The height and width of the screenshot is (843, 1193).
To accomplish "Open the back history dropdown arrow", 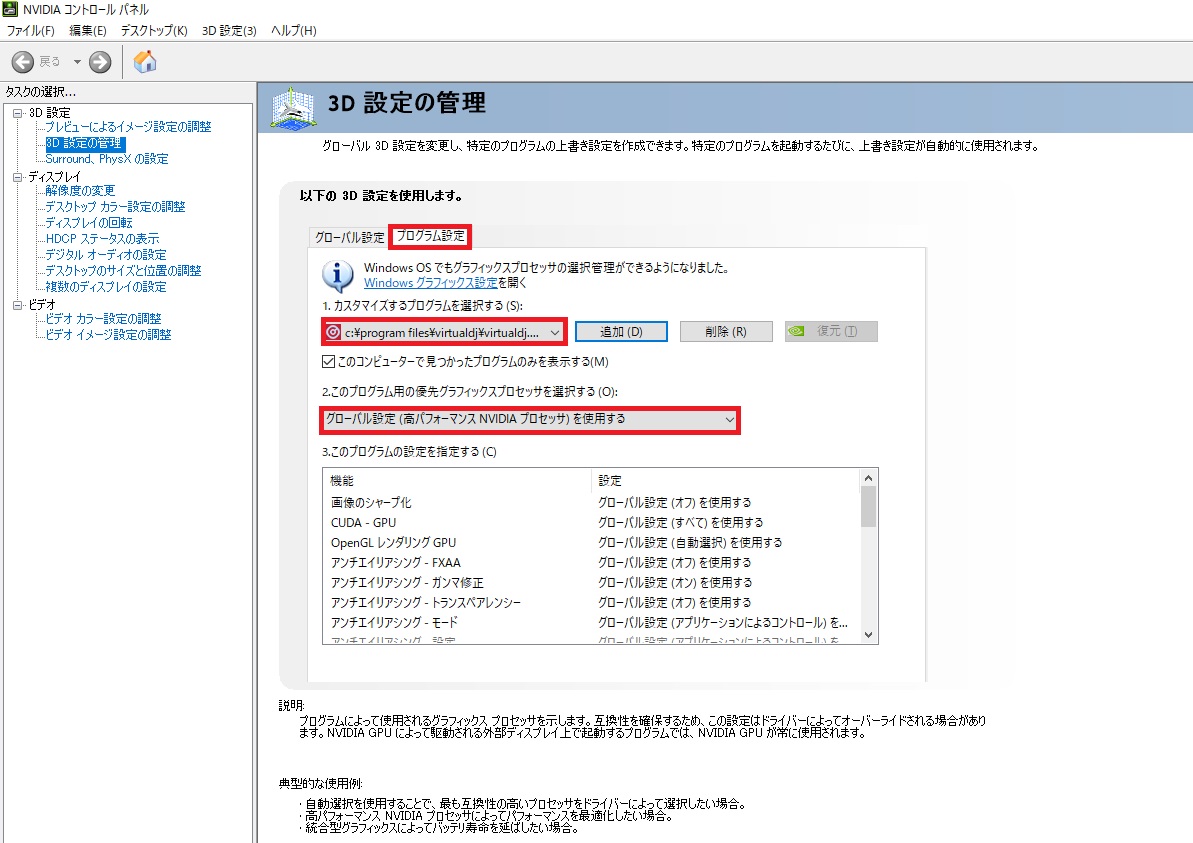I will tap(77, 62).
